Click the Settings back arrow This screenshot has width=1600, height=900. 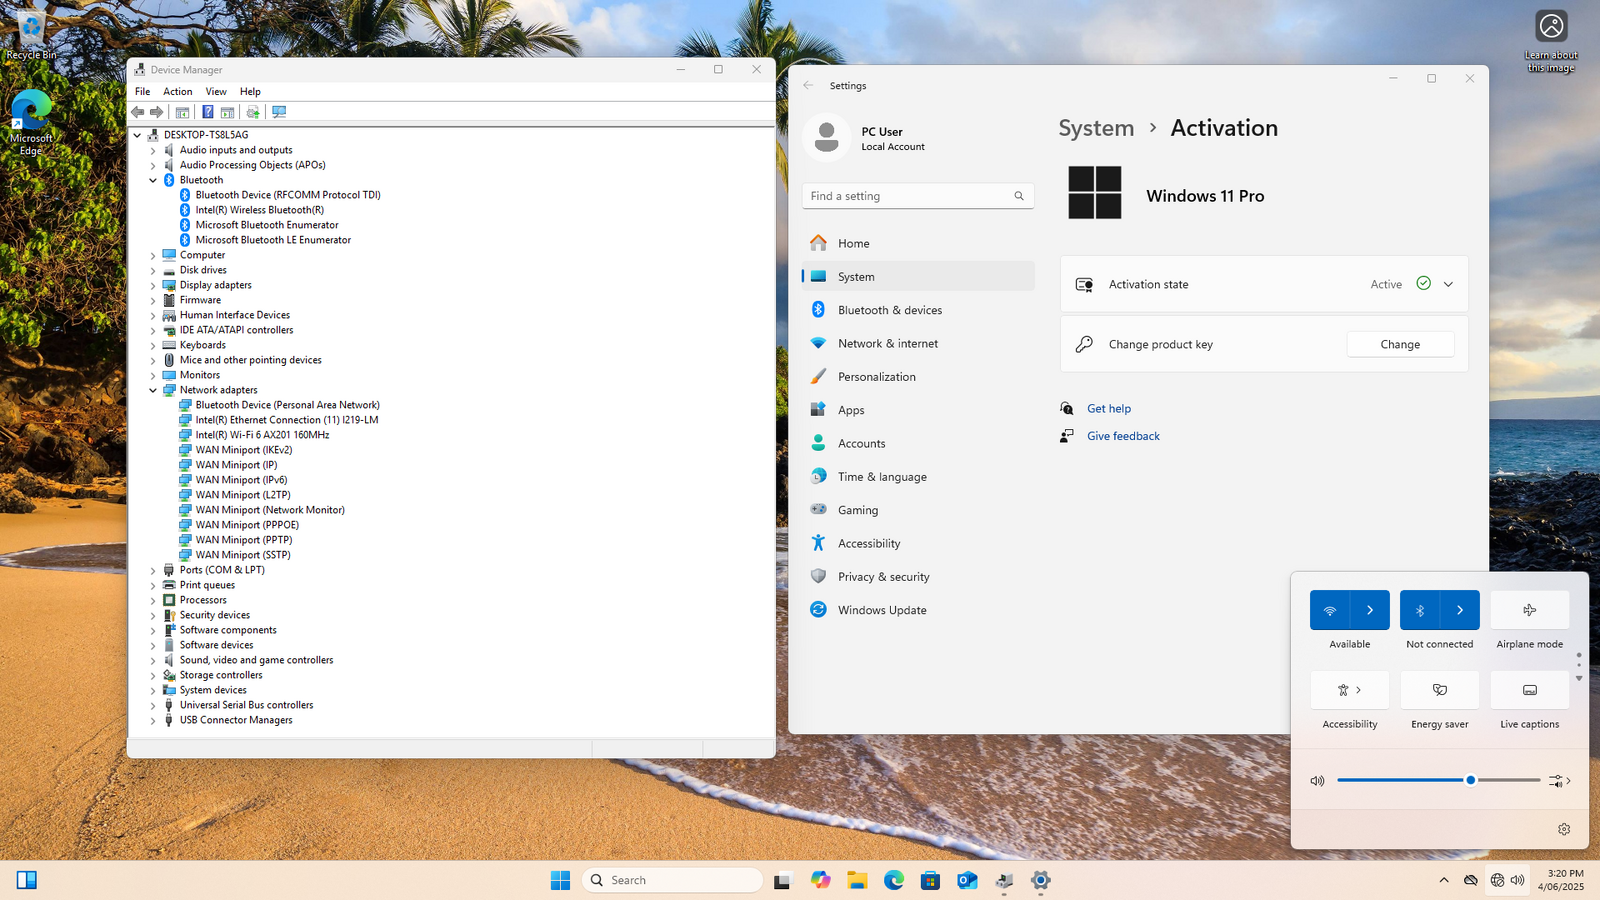(x=808, y=86)
